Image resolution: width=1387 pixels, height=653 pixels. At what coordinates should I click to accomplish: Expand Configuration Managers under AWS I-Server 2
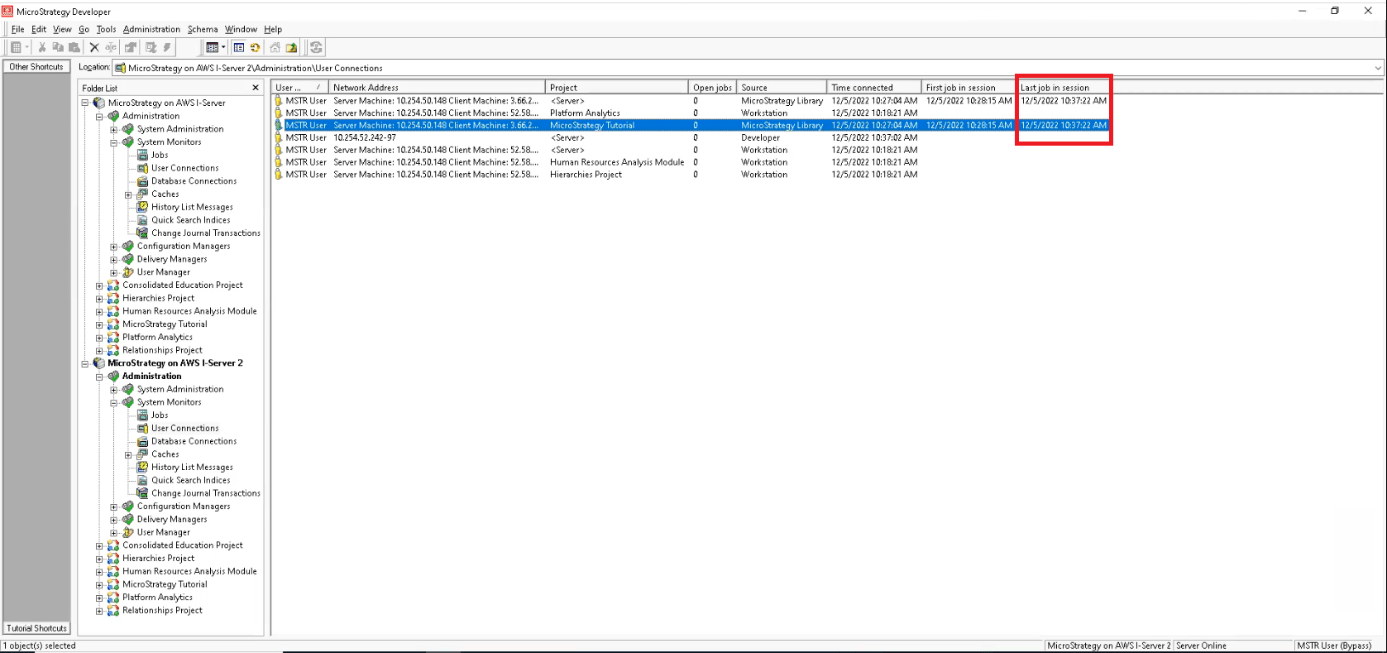tap(114, 506)
